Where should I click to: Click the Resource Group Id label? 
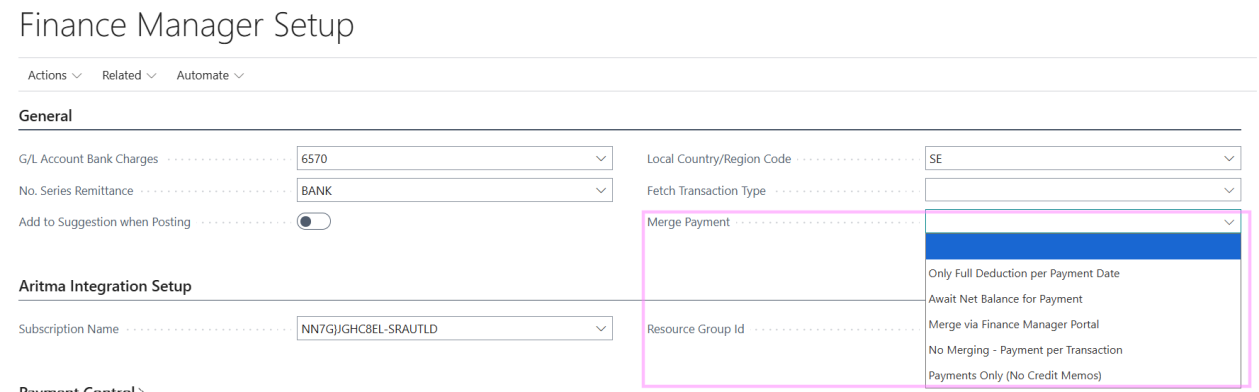(x=695, y=329)
